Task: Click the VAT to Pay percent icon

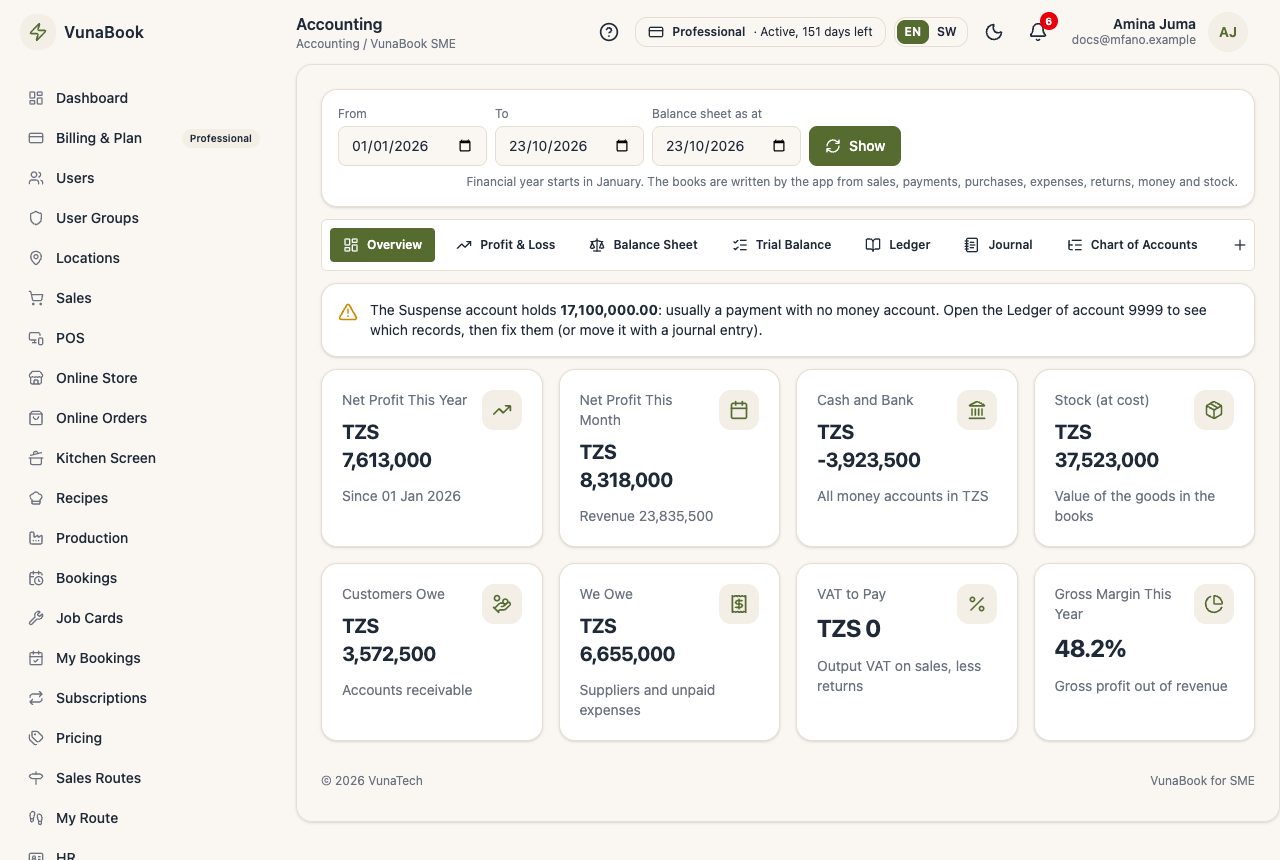Action: point(977,604)
